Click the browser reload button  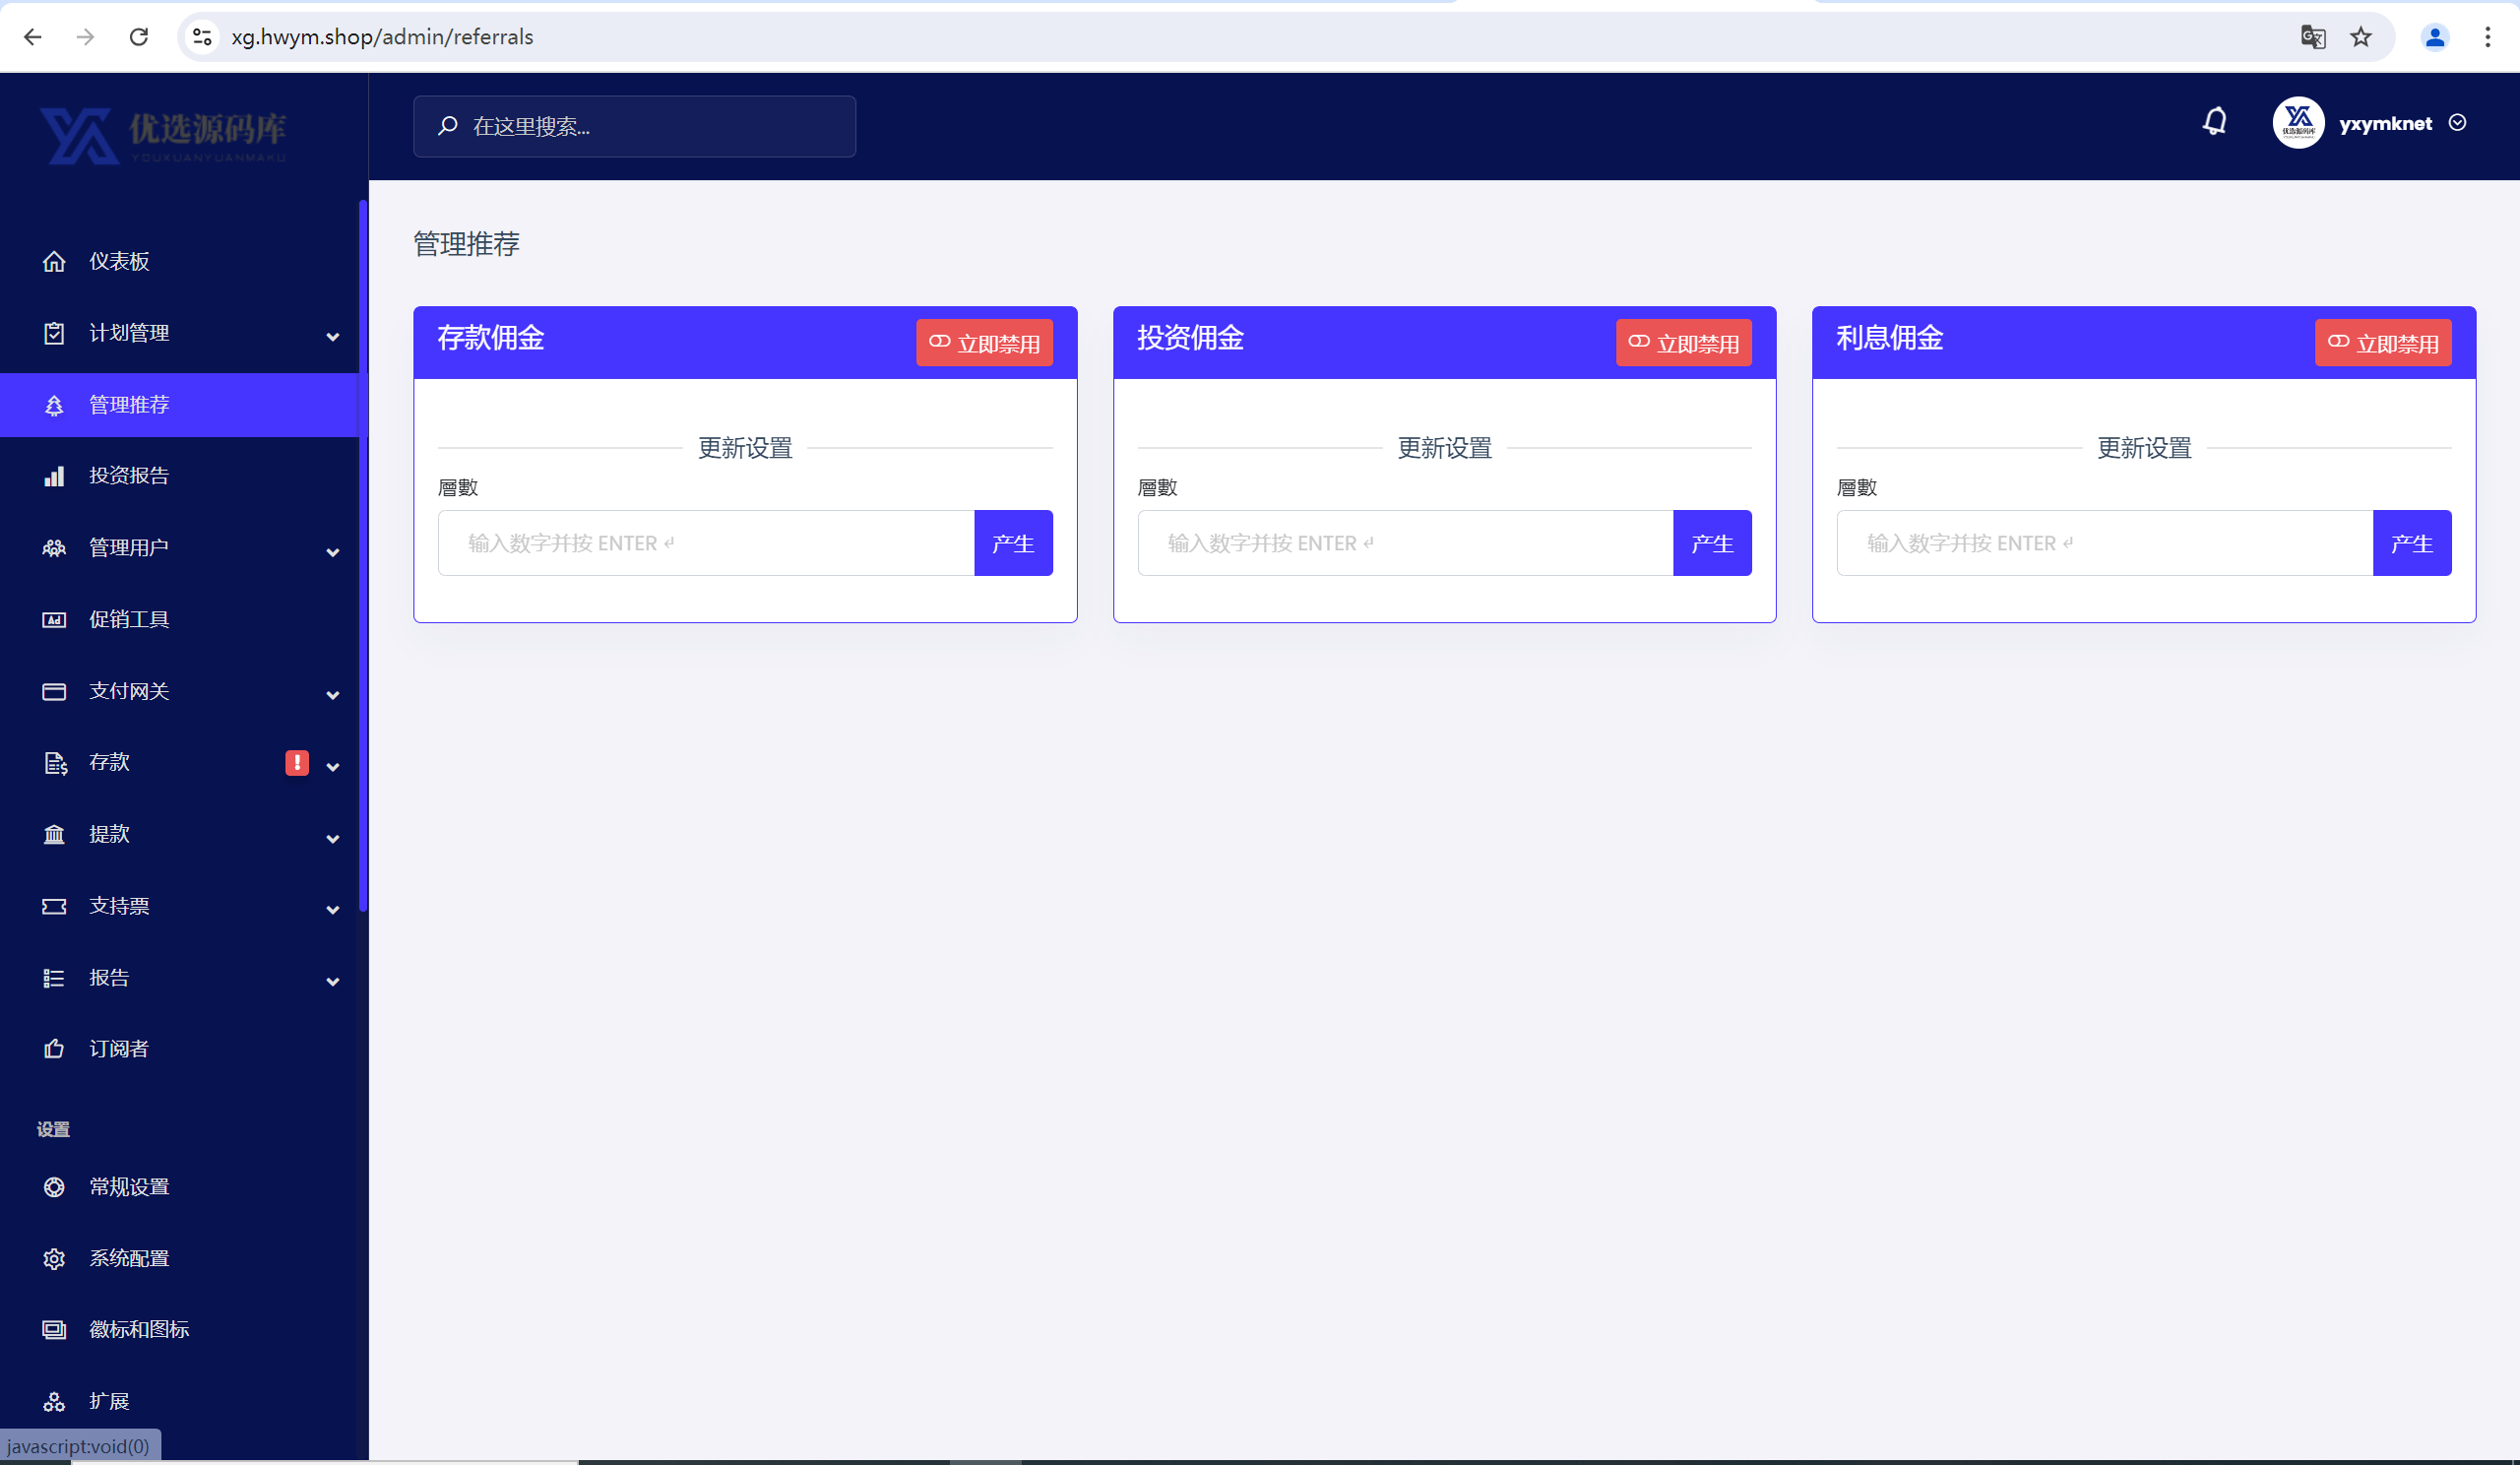[139, 37]
